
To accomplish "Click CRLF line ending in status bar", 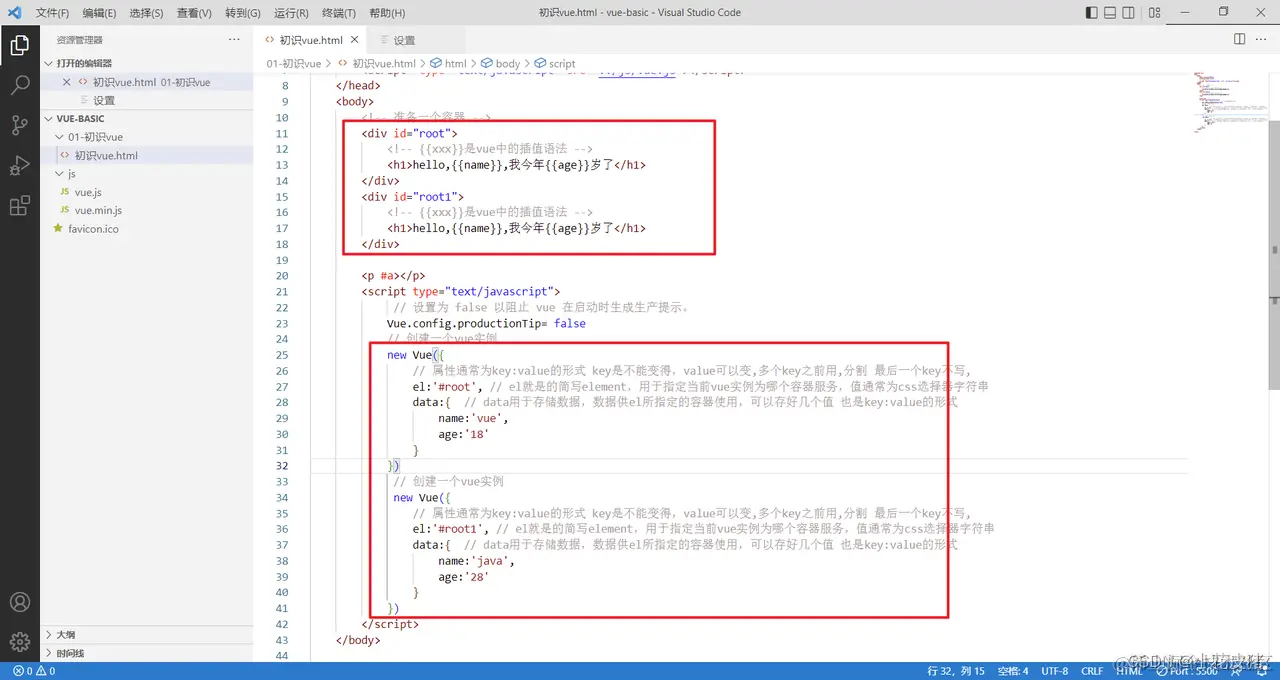I will pos(1092,671).
